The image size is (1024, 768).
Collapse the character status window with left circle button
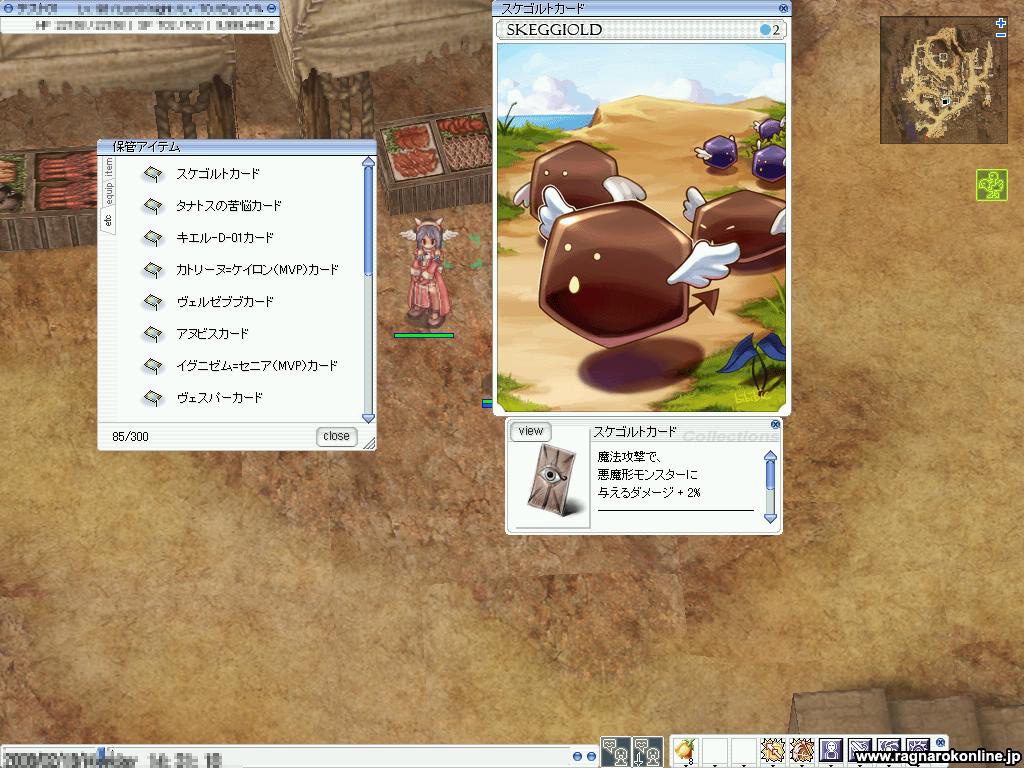click(x=8, y=8)
